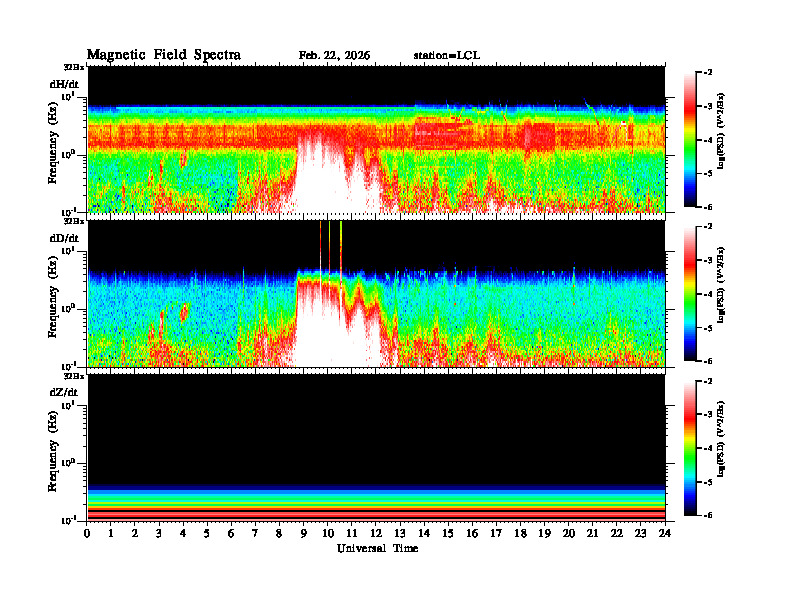Click the color bar beside the dD/dt panel

690,294
